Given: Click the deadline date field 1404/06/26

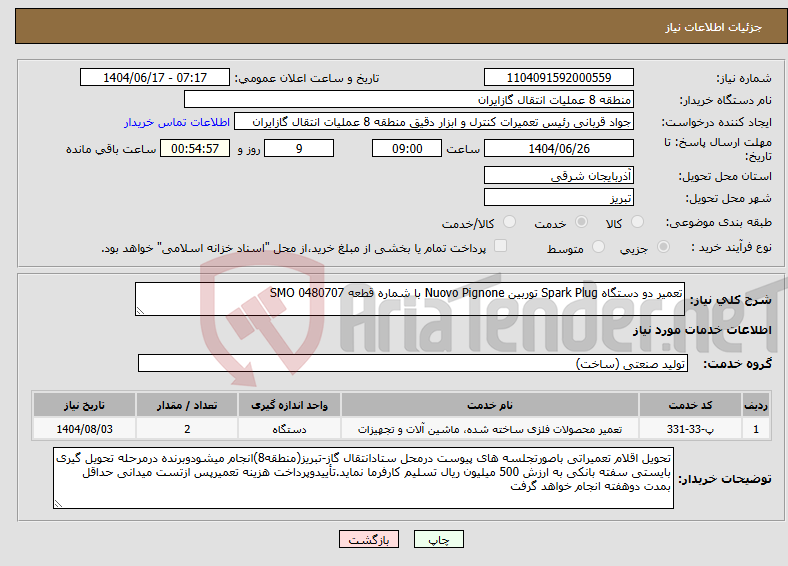Looking at the screenshot, I should click(x=558, y=148).
